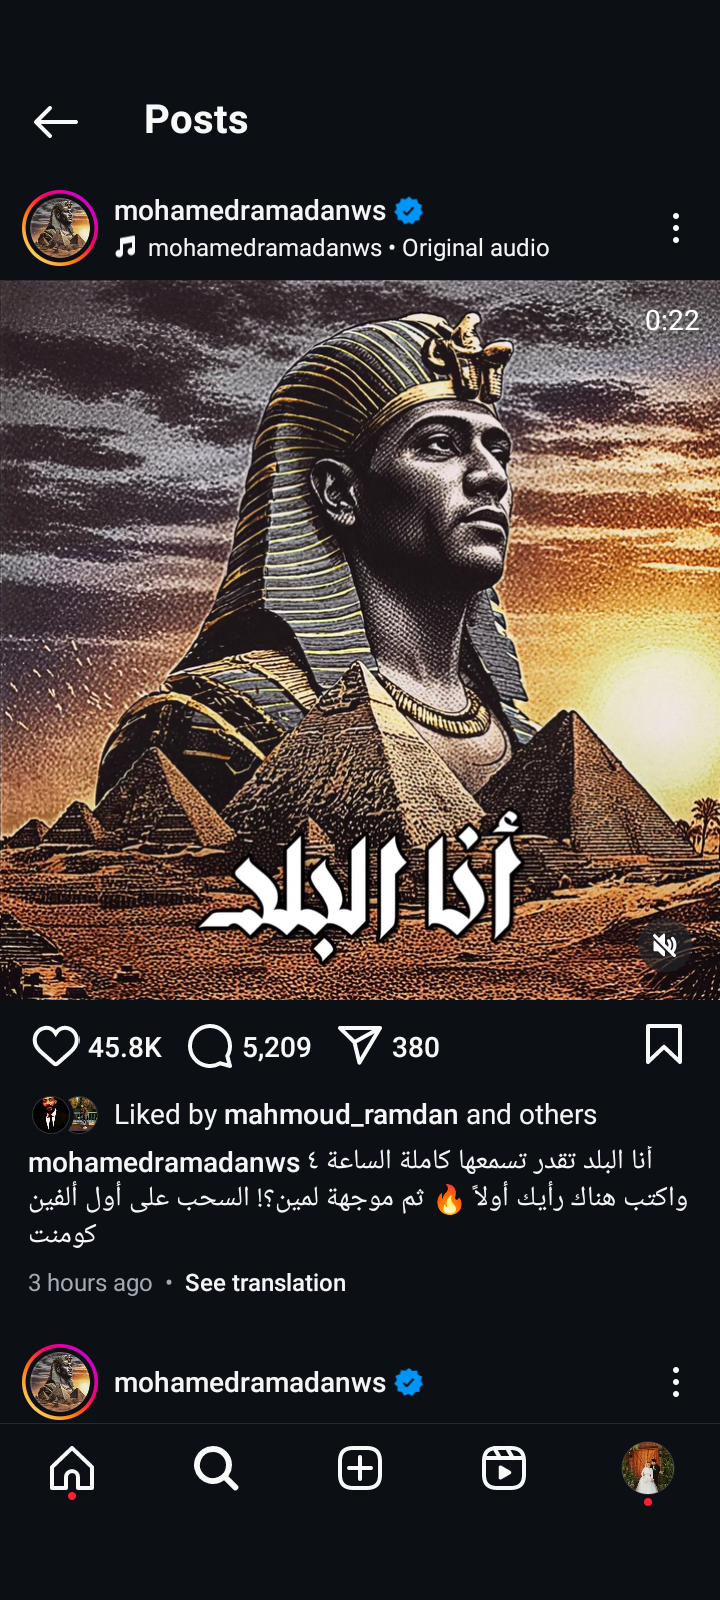Viewport: 720px width, 1600px height.
Task: Go to the Home tab
Action: 72,1469
